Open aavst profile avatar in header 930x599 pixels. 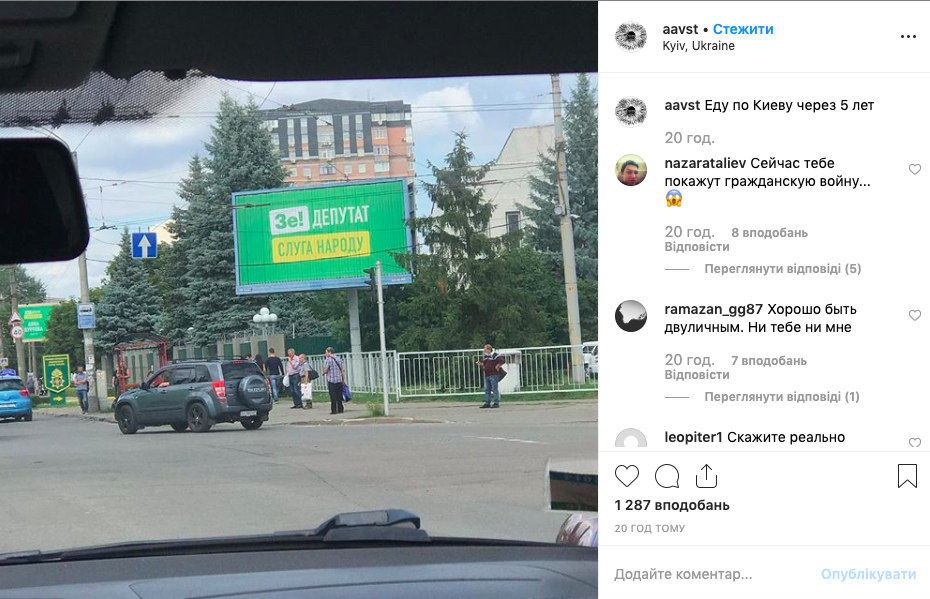[630, 37]
